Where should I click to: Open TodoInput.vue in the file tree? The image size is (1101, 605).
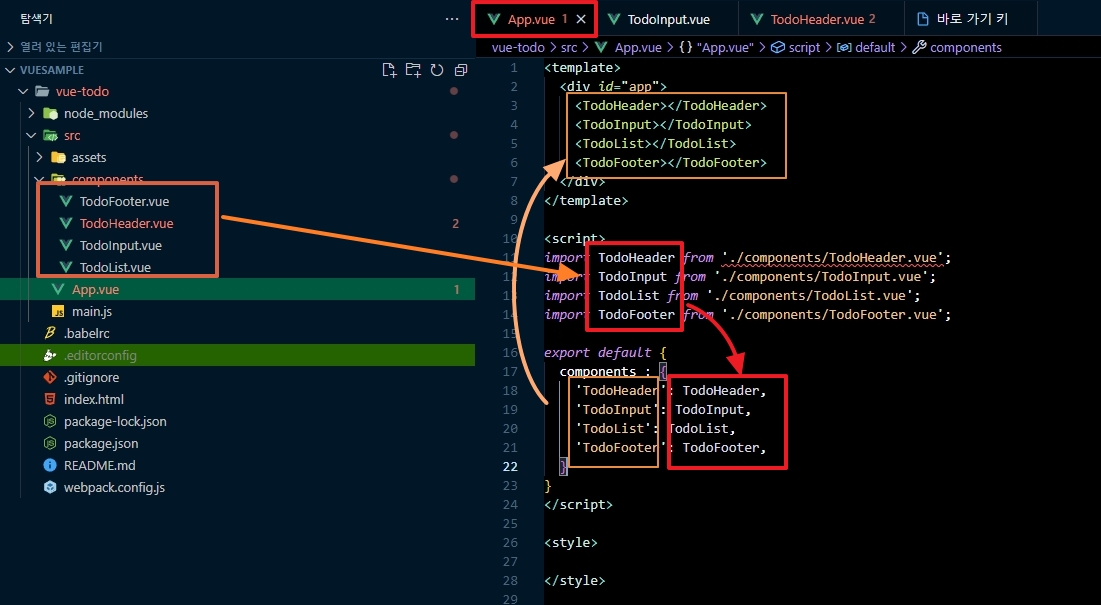tap(121, 245)
